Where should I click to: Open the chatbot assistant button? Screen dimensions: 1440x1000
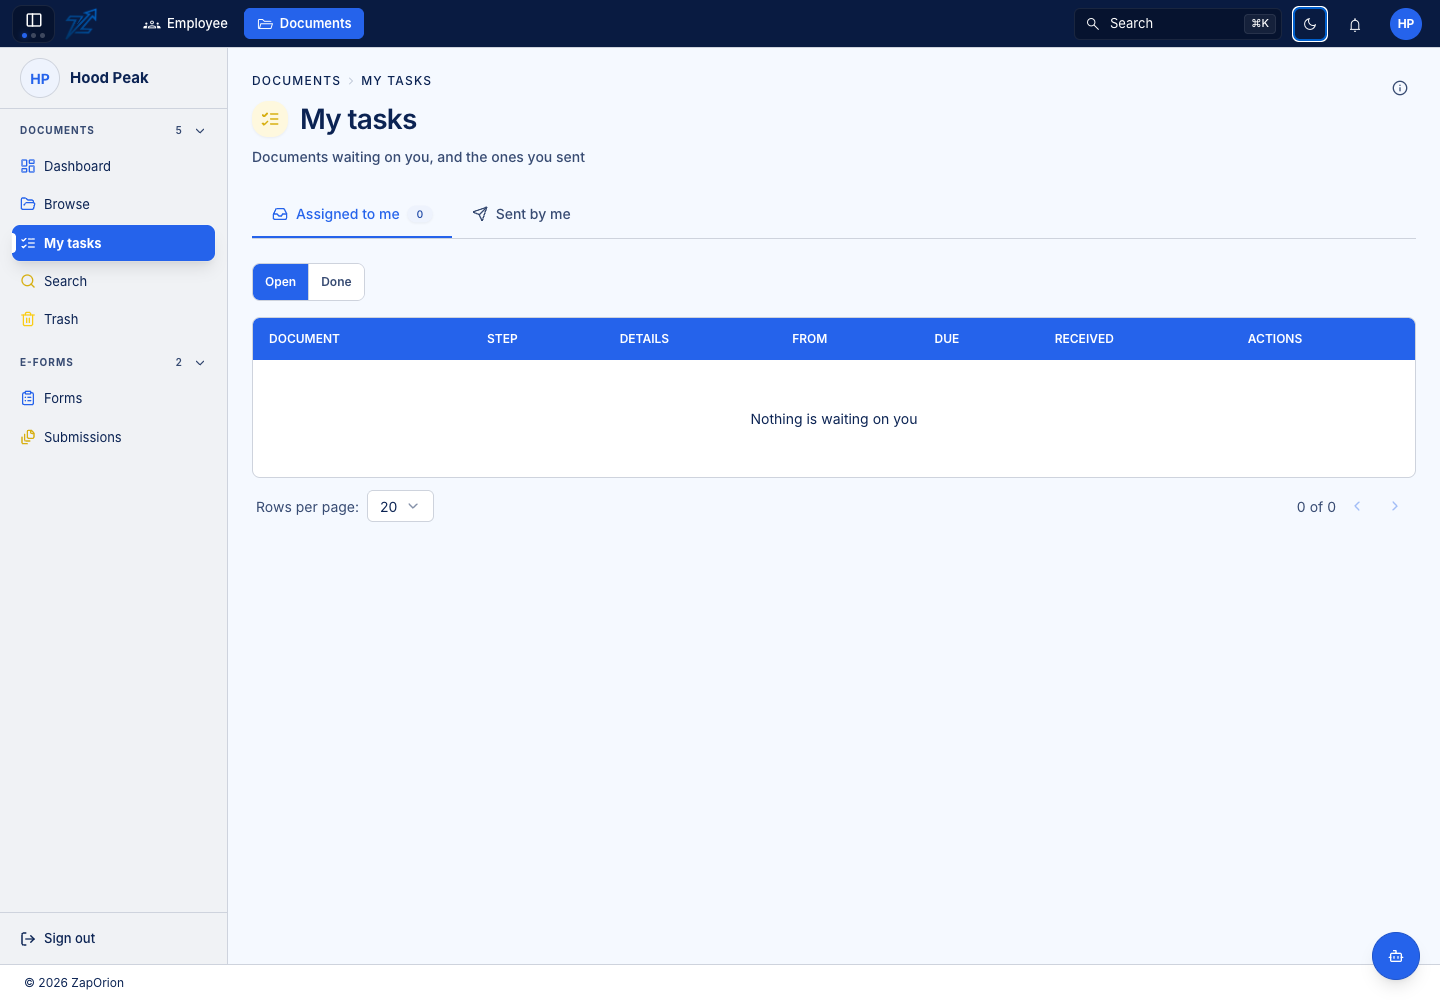click(1396, 956)
